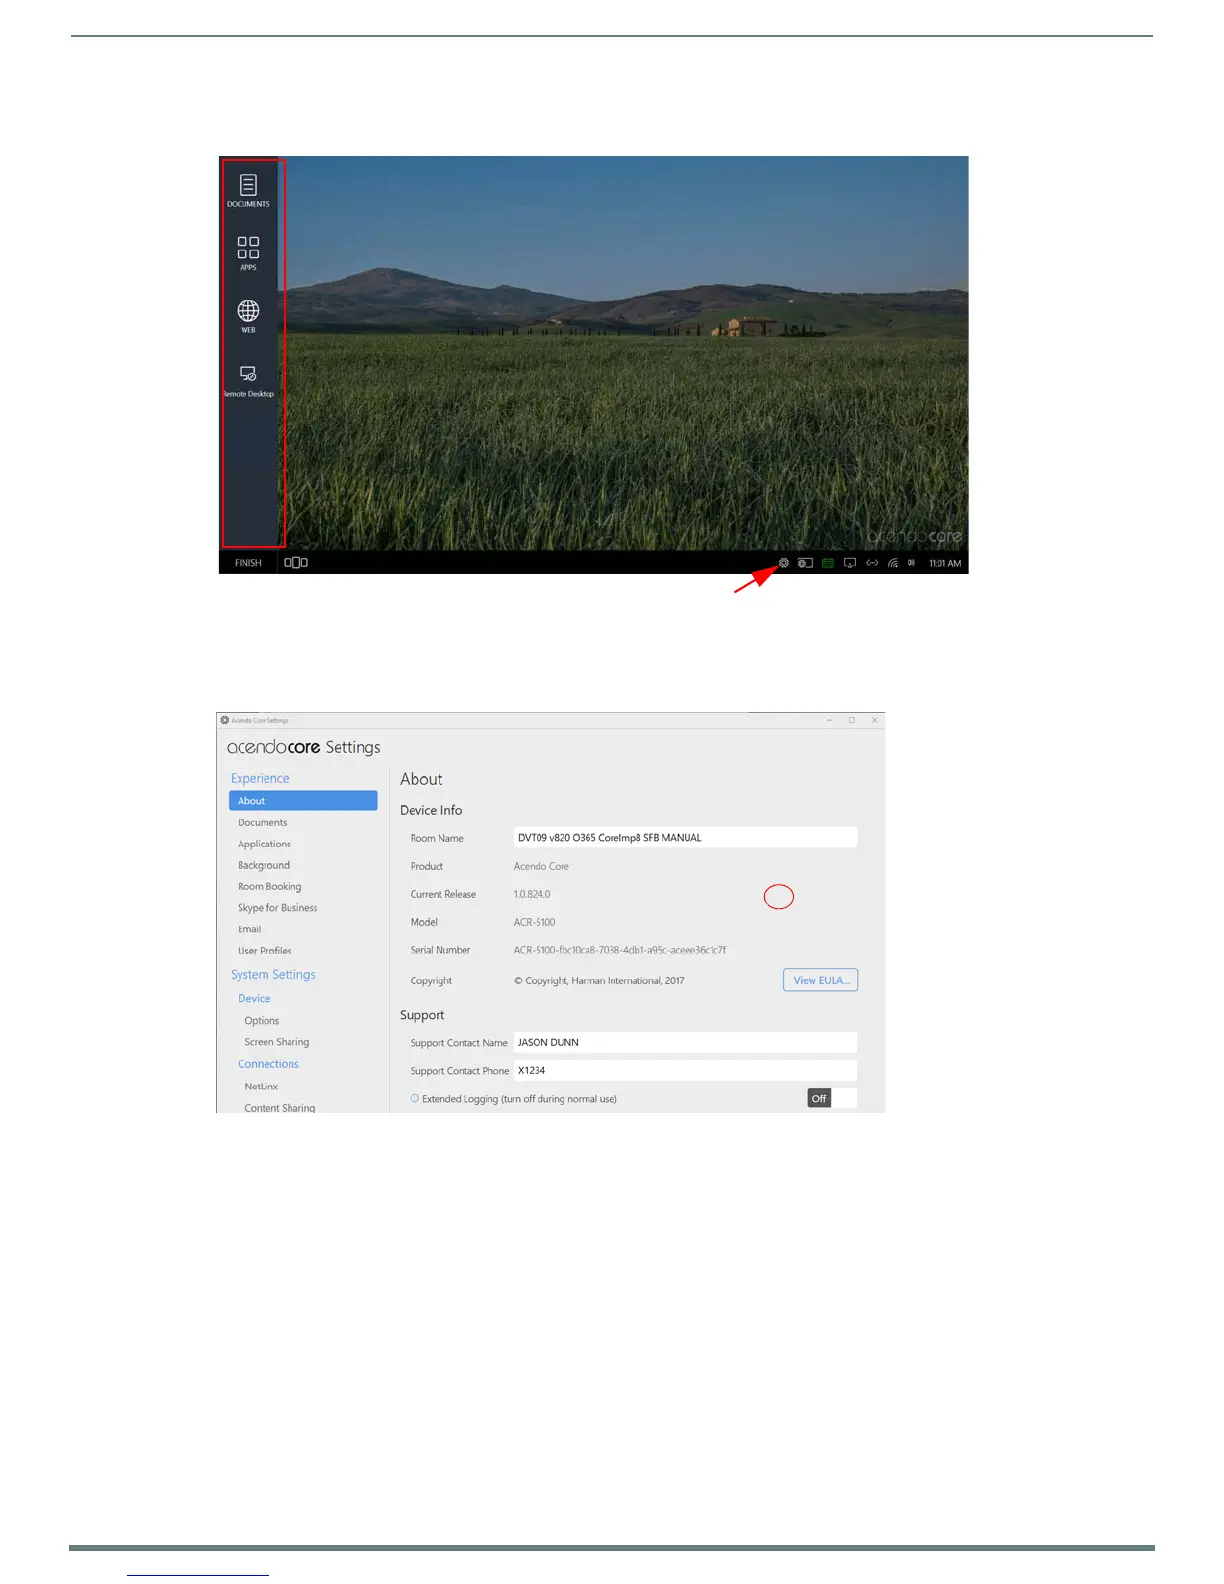Select the Experience section heading
Image resolution: width=1224 pixels, height=1584 pixels.
(x=260, y=779)
